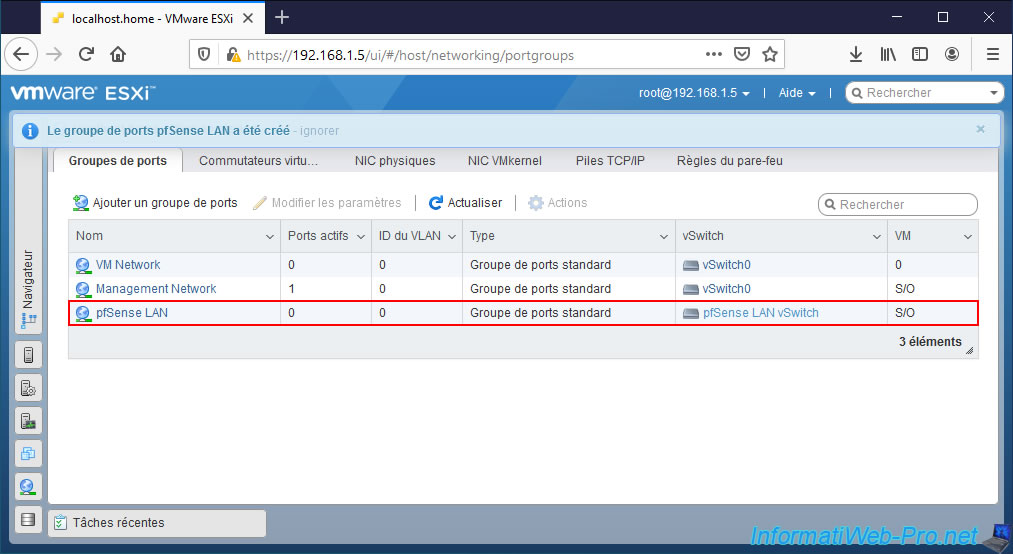Screen dimensions: 1013x554
Task: Click Modifier les paramètres
Action: pos(327,203)
